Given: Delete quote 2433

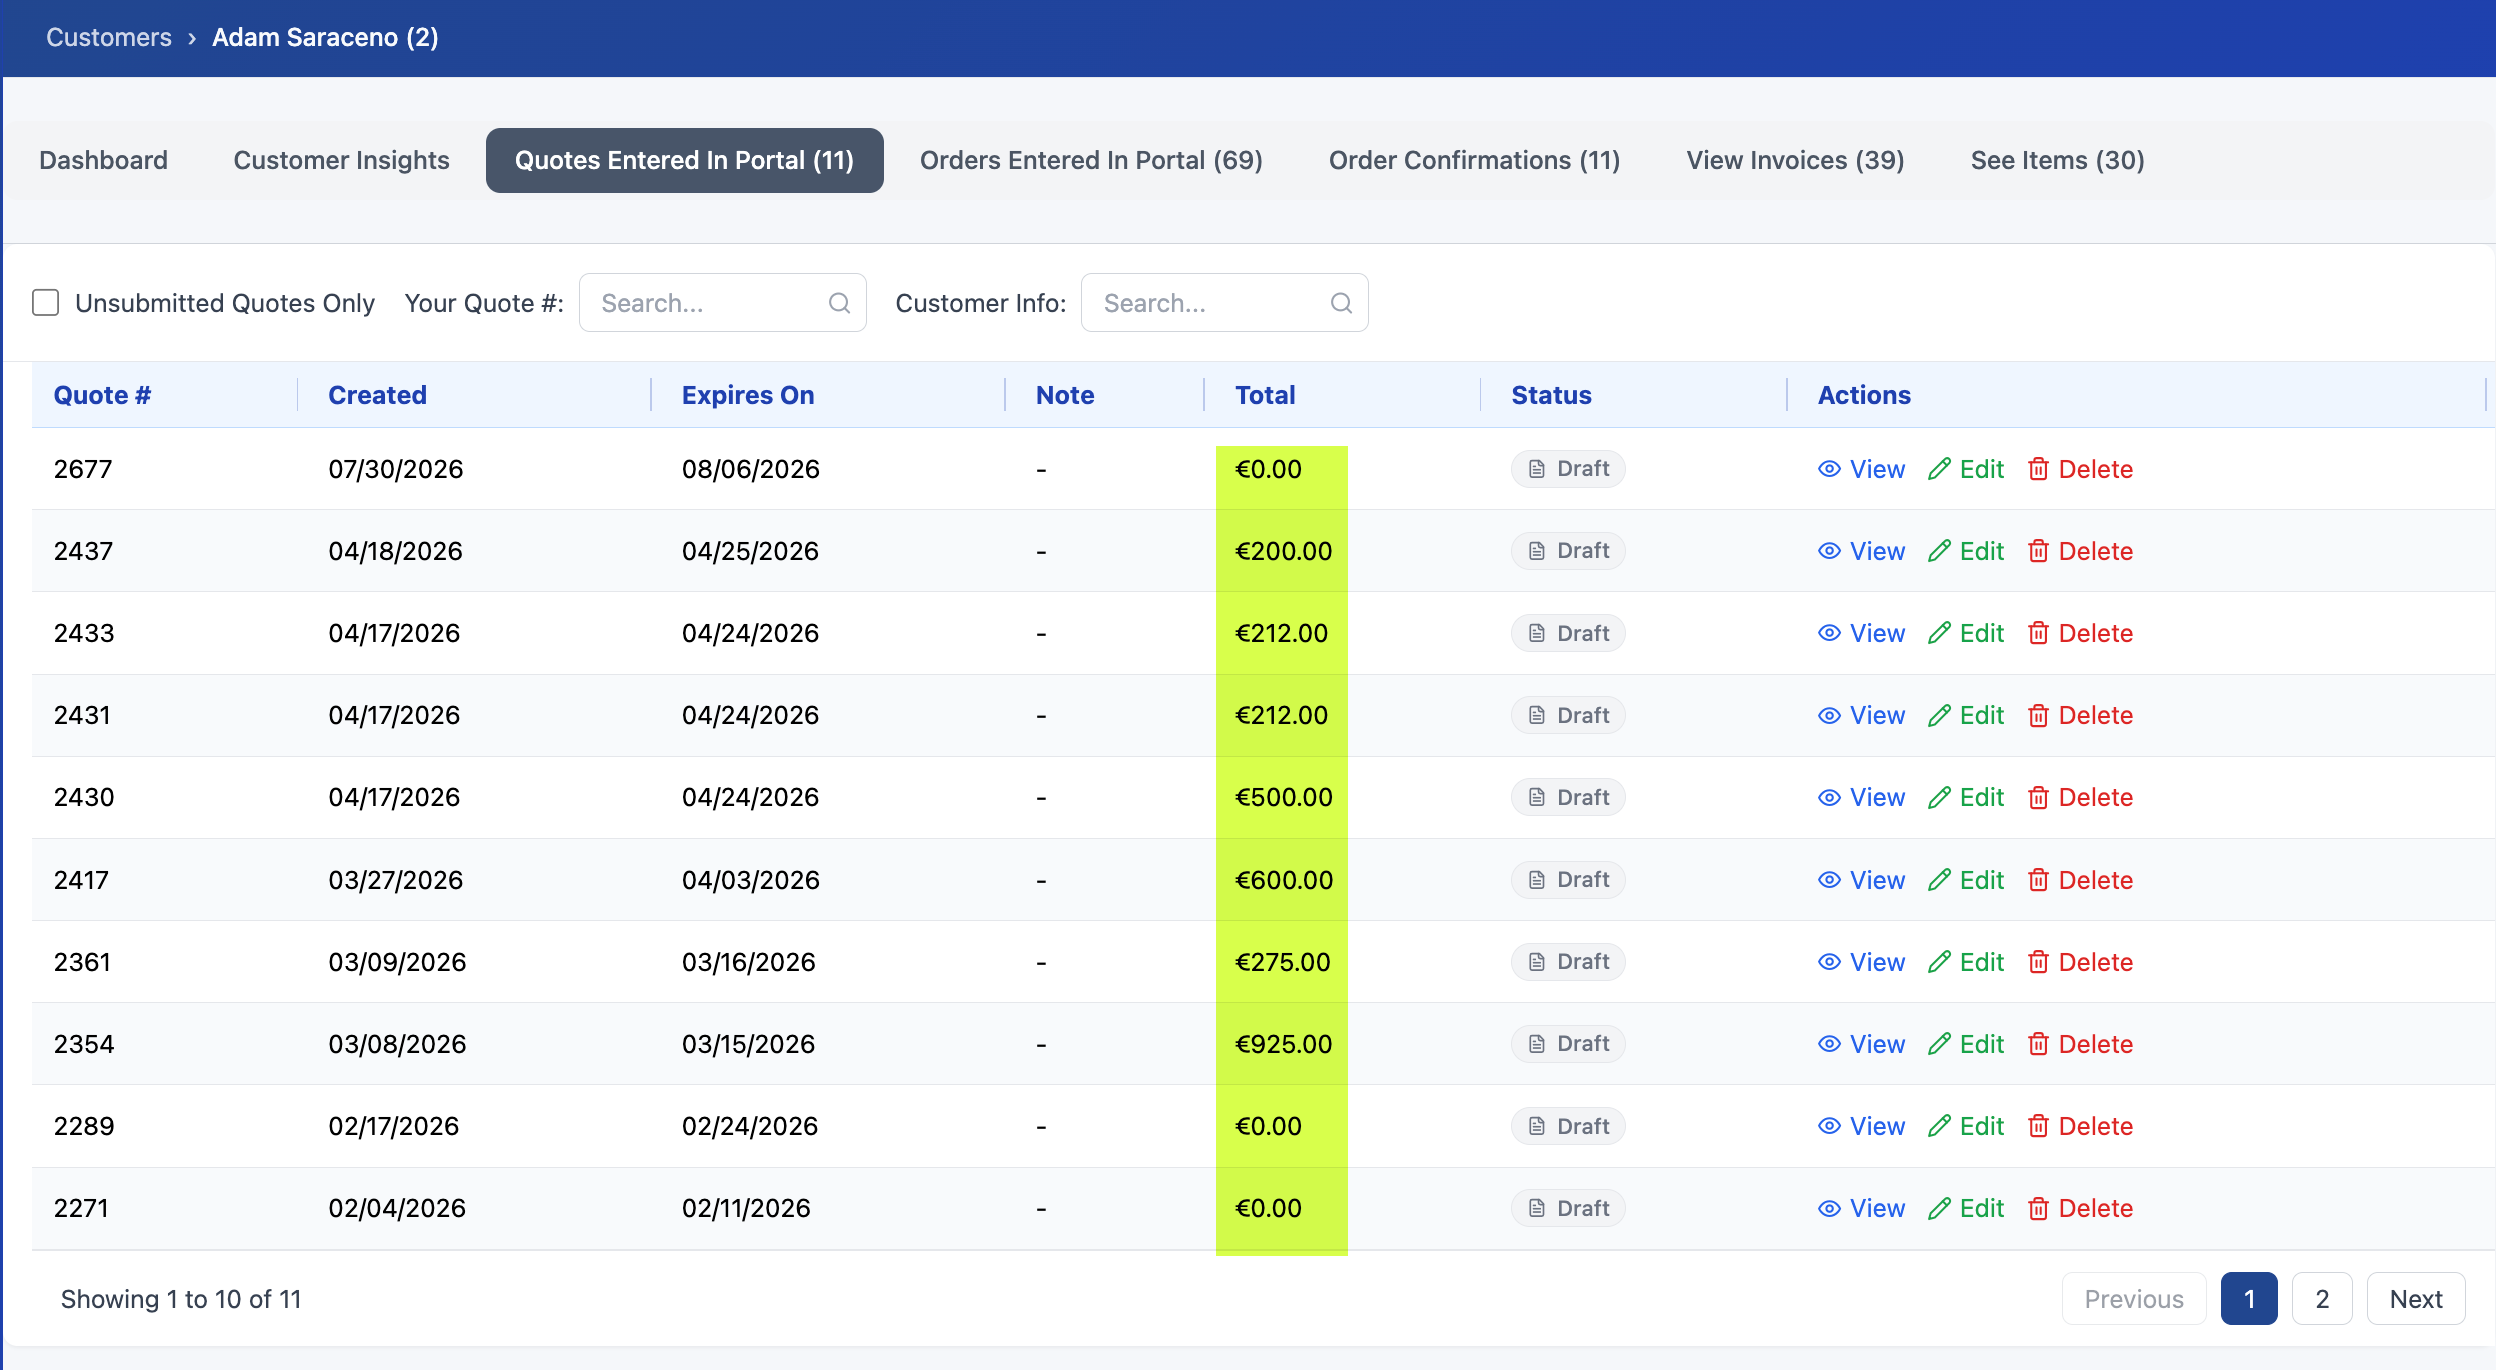Looking at the screenshot, I should click(2080, 633).
